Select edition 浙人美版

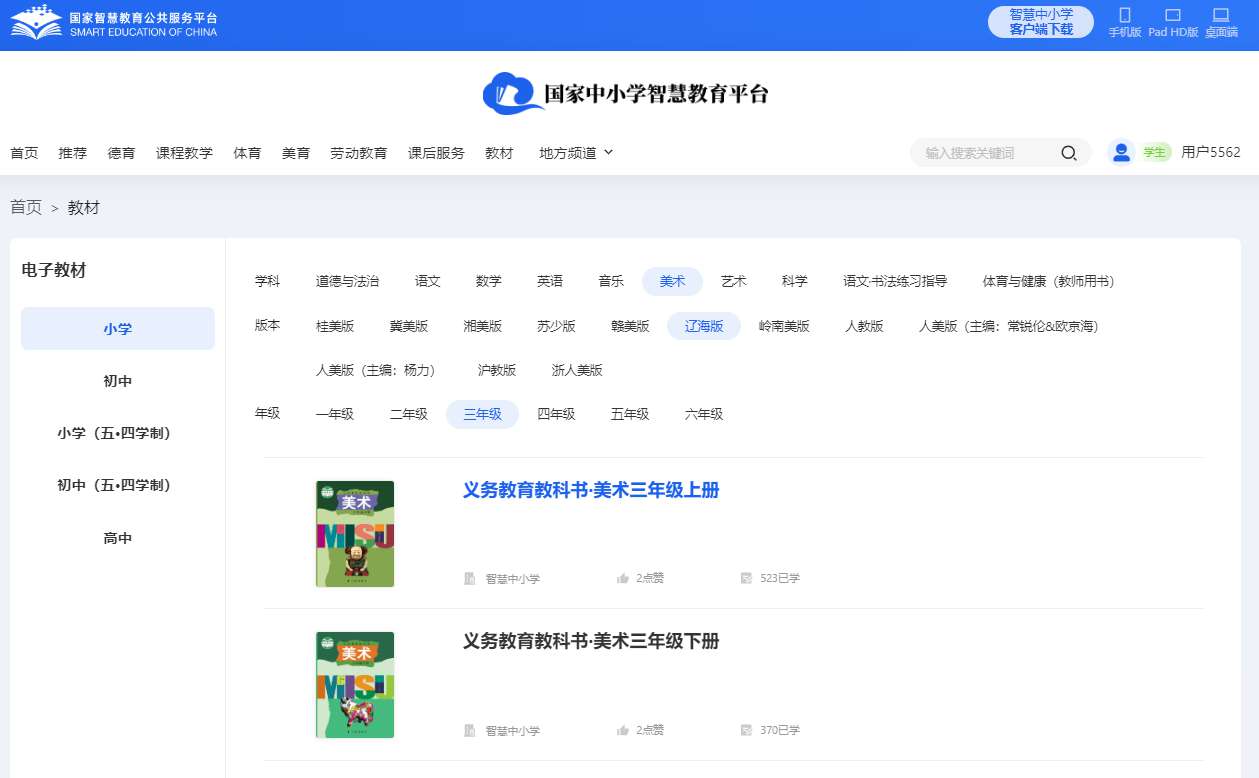(577, 370)
